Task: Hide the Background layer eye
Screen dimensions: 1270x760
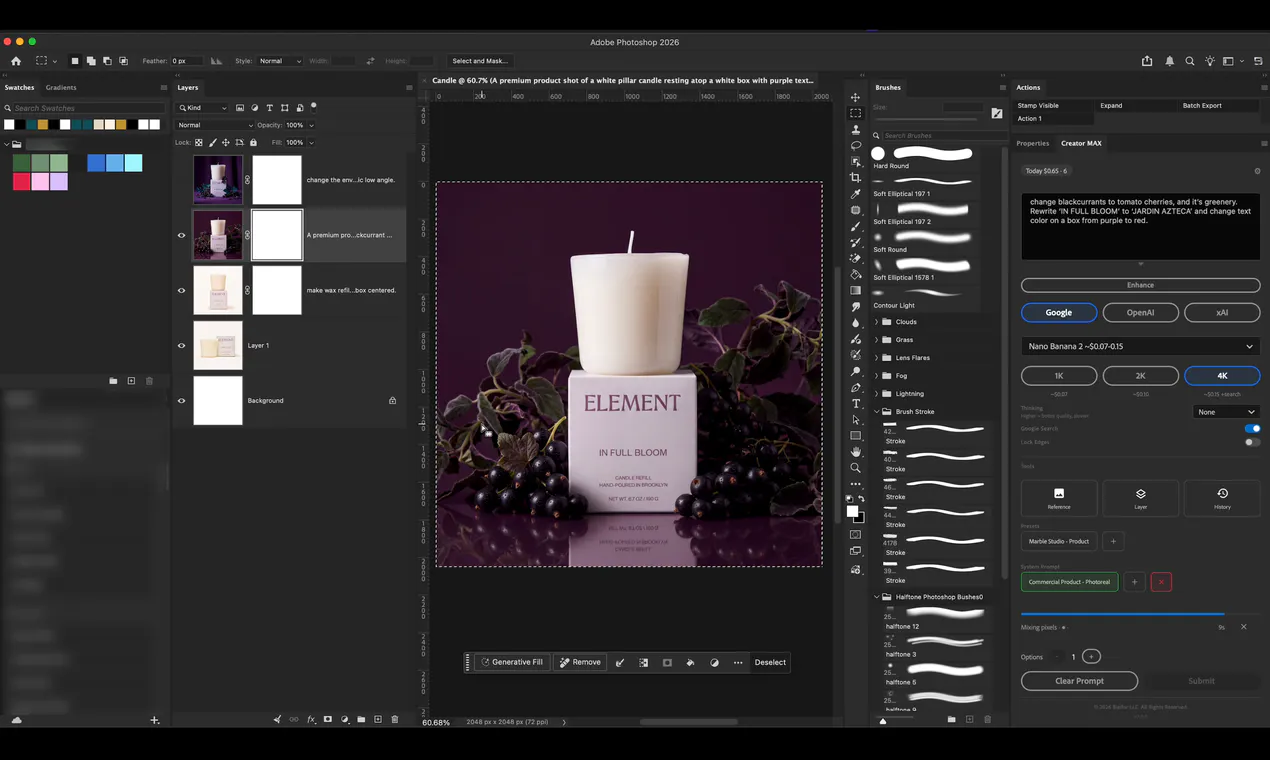Action: [x=181, y=400]
